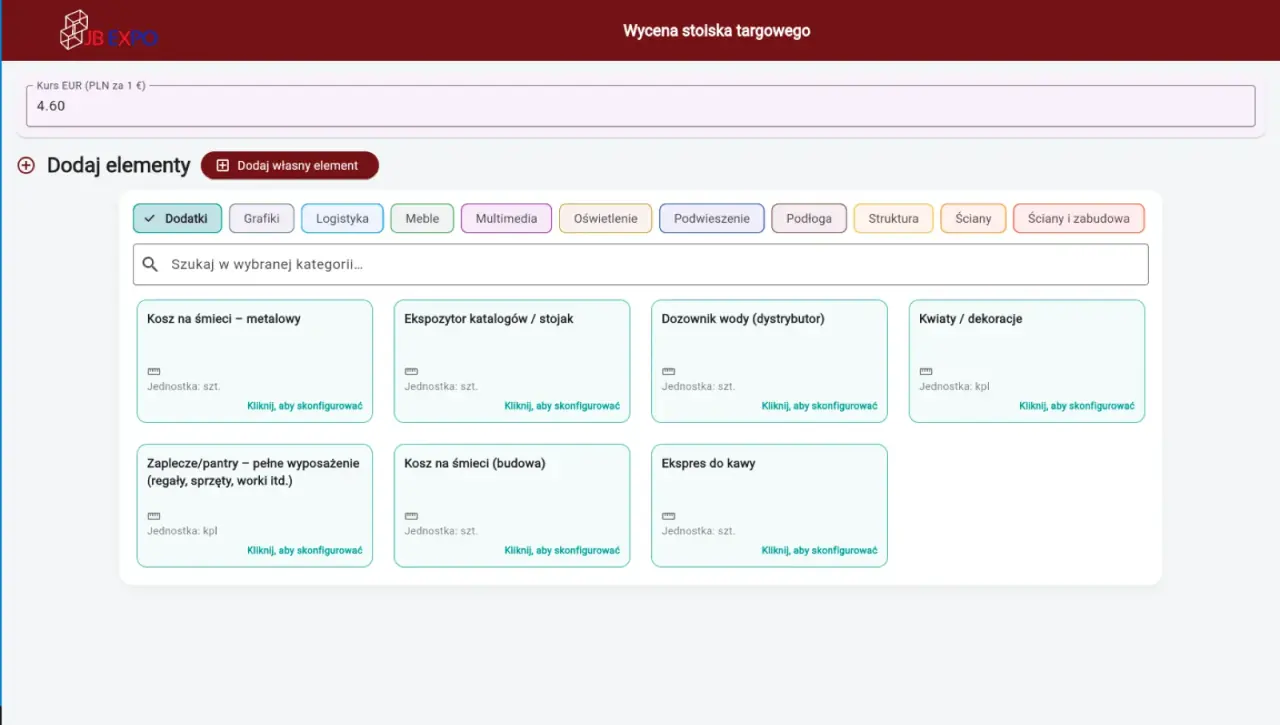This screenshot has width=1280, height=725.
Task: Click the Kurs EUR exchange rate field
Action: pyautogui.click(x=640, y=106)
